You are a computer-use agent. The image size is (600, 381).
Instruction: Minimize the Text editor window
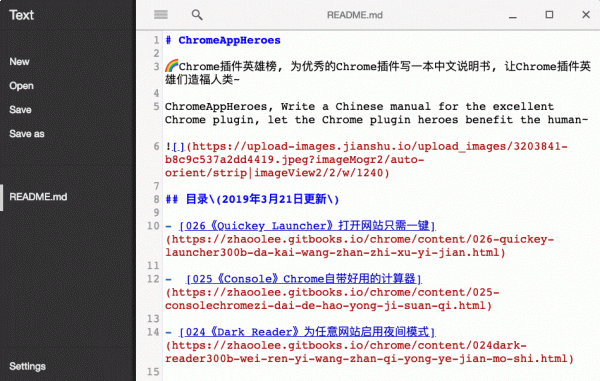(x=513, y=17)
